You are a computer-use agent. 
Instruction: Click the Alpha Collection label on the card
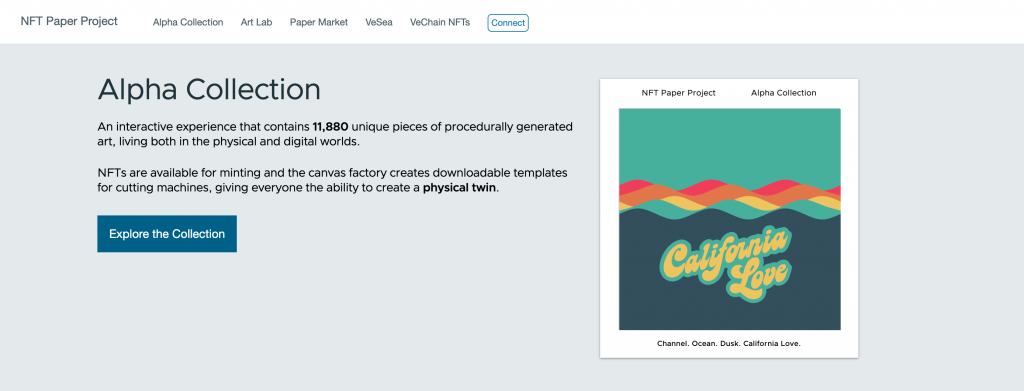pos(784,93)
